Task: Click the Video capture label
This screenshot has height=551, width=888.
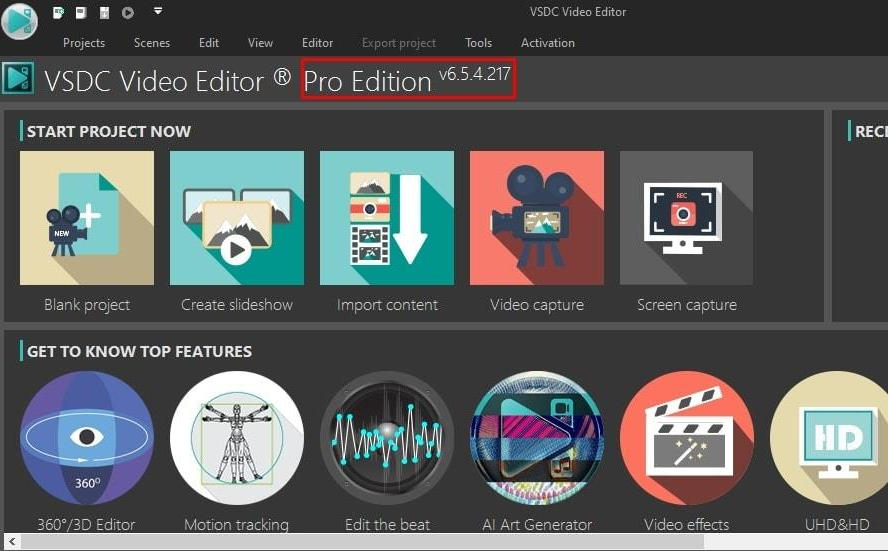Action: (x=537, y=305)
